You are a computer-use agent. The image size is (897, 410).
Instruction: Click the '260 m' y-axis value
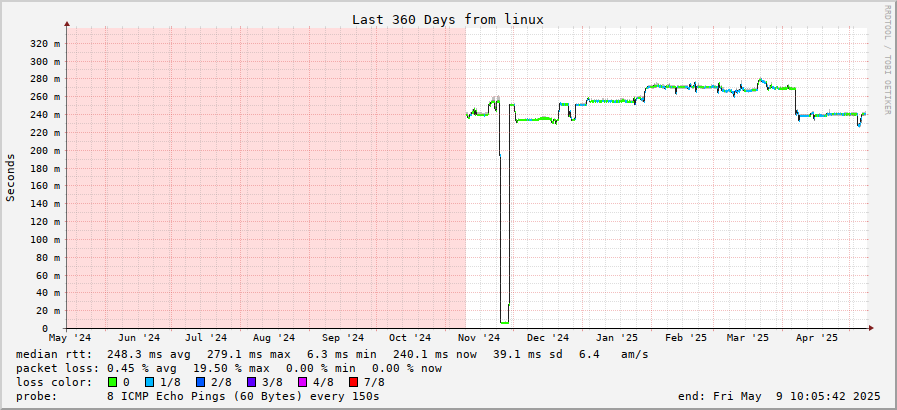pyautogui.click(x=47, y=97)
